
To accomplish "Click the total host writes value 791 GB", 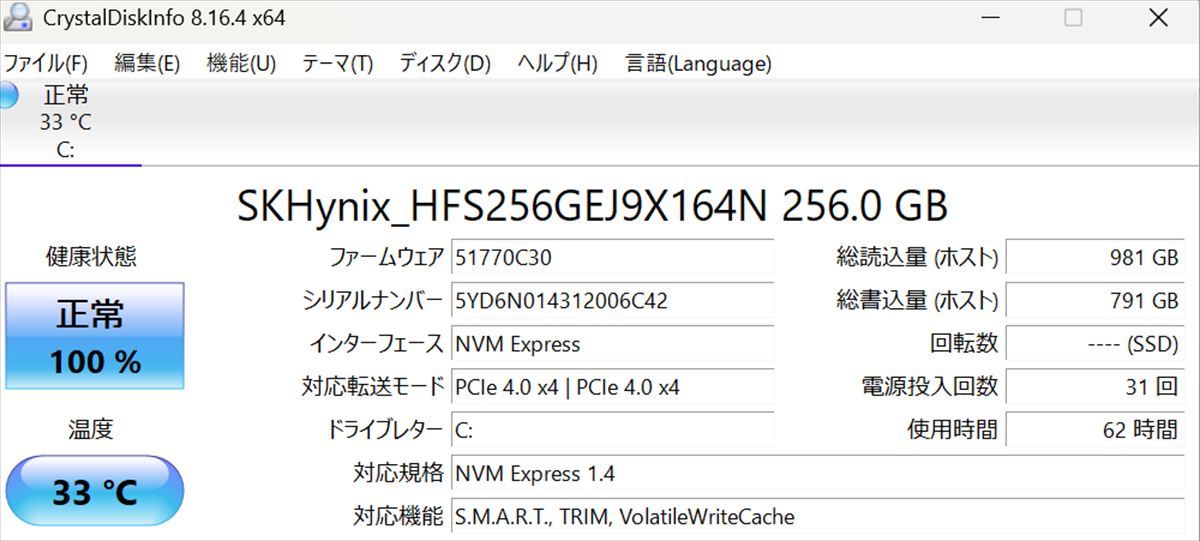I will tap(1096, 301).
